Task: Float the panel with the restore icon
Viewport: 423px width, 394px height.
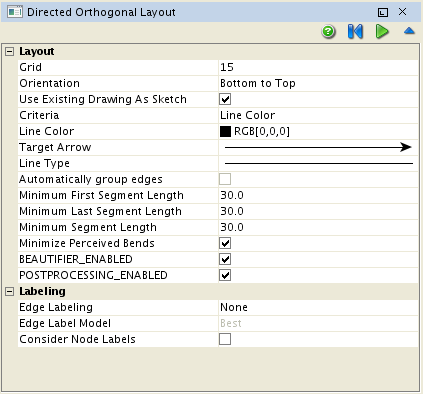Action: pos(383,12)
